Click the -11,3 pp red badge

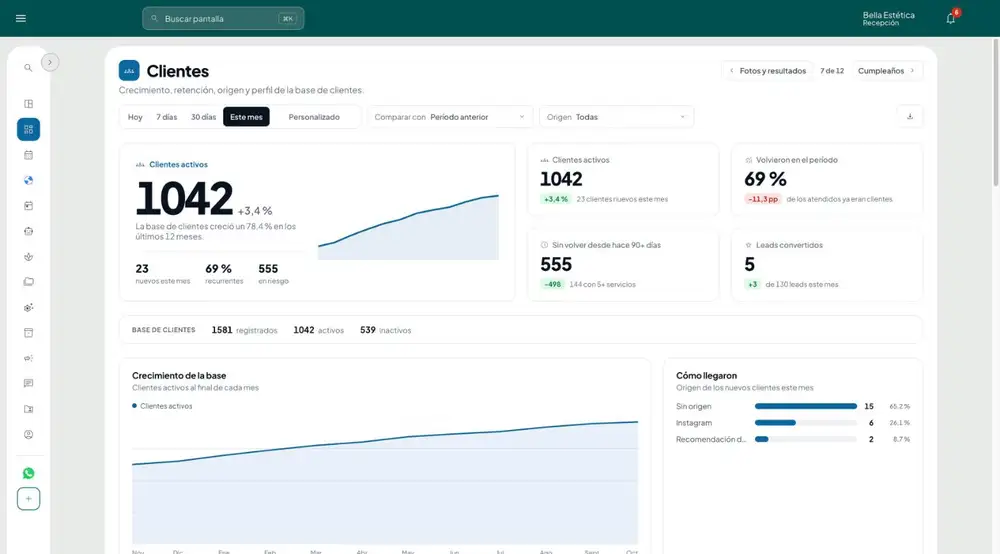coord(763,200)
